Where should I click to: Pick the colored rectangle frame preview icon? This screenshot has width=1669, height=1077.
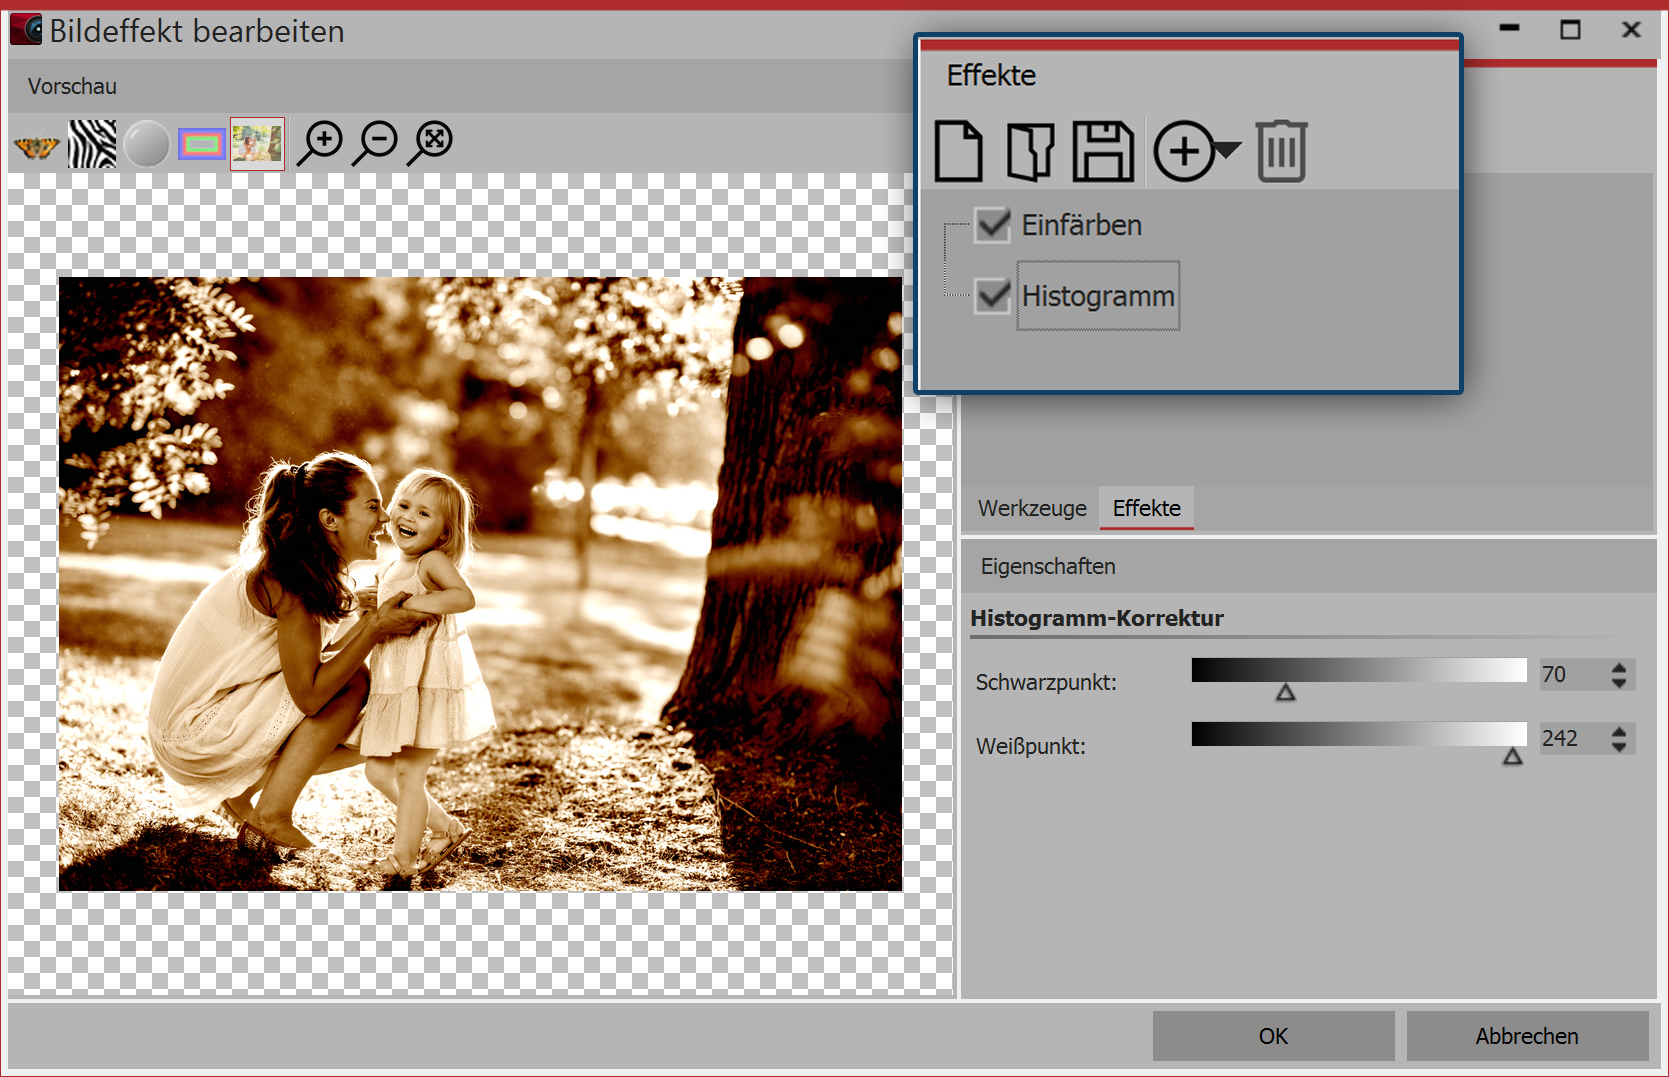pos(202,145)
